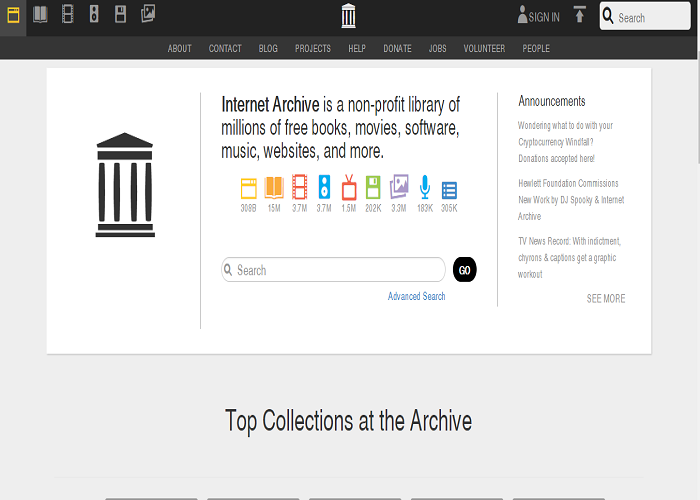Click the Internet Archive logo in the black header
The image size is (700, 500).
348,16
